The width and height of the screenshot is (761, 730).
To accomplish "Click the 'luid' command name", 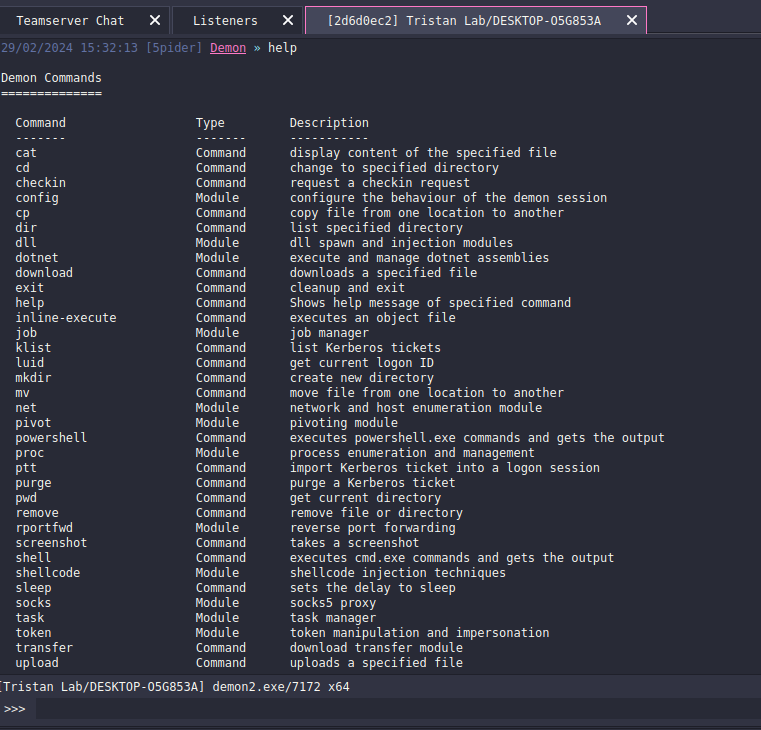I will 30,363.
